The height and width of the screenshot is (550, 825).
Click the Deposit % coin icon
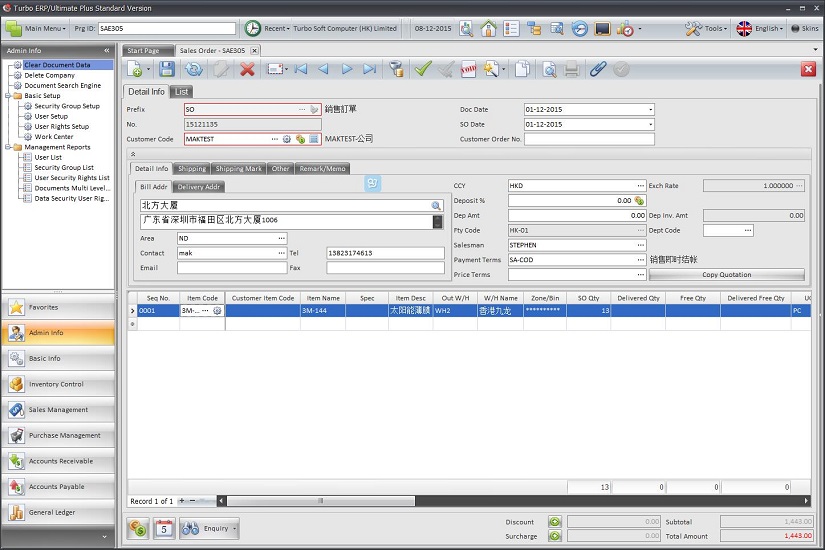pyautogui.click(x=639, y=201)
